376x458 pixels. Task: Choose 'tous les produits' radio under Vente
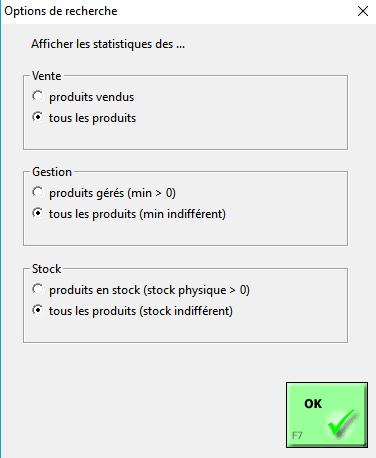(38, 117)
